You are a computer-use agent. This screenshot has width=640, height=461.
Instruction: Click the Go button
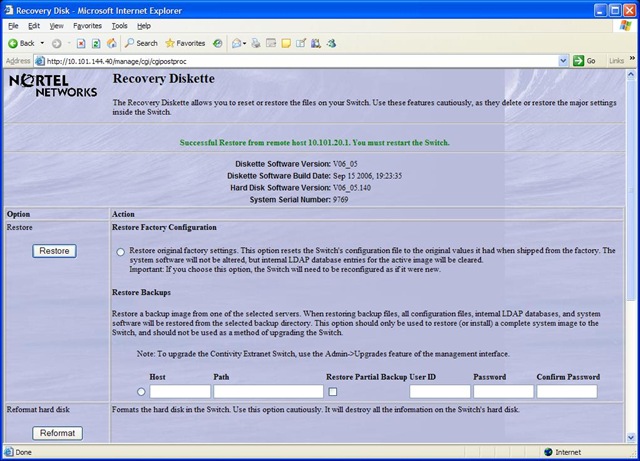point(584,61)
